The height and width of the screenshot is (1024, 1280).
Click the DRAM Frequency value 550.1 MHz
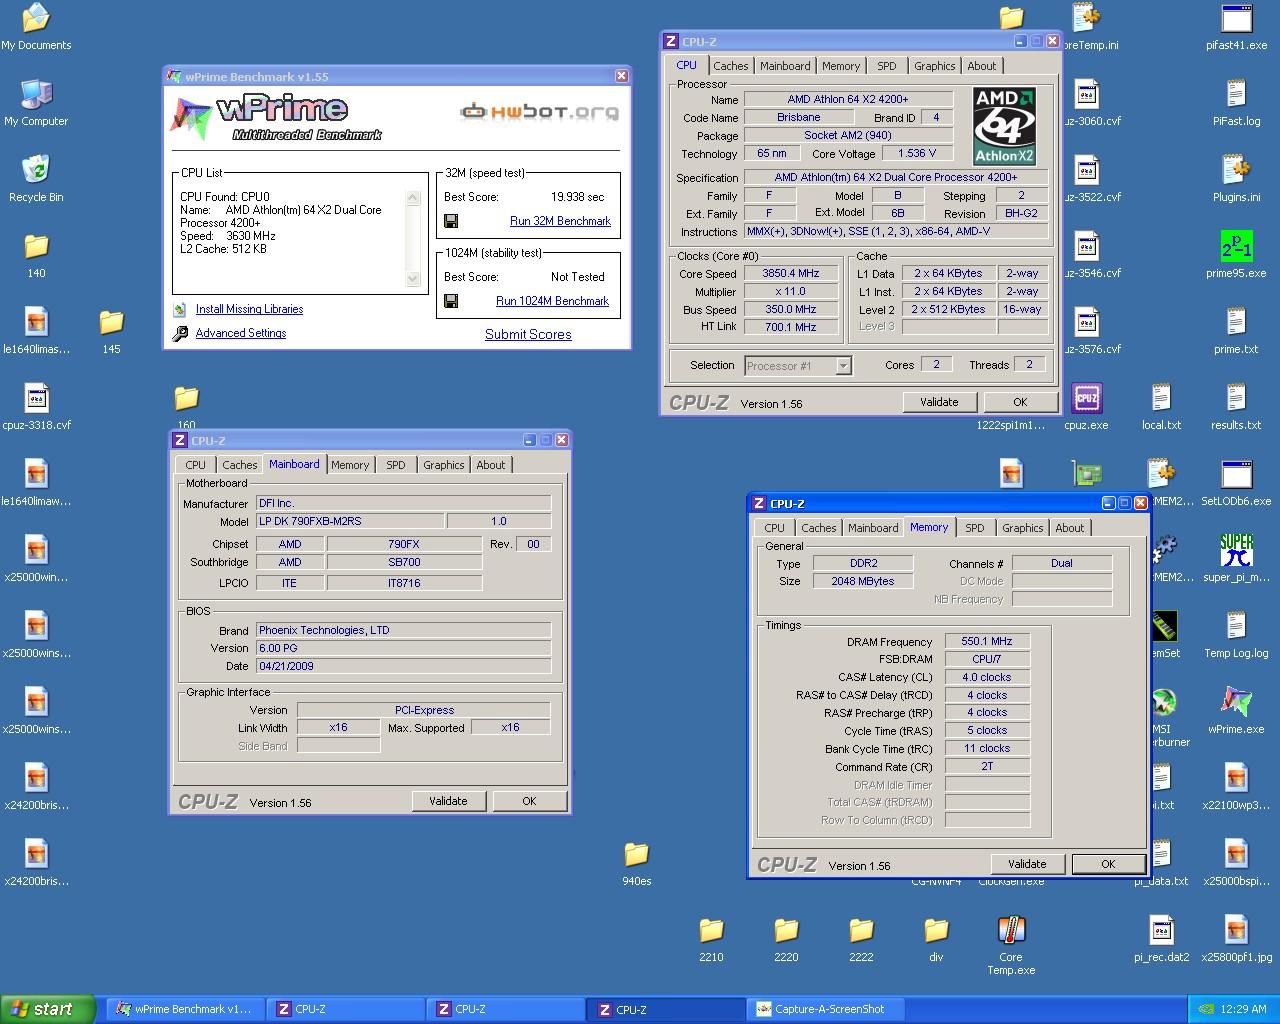tap(987, 642)
